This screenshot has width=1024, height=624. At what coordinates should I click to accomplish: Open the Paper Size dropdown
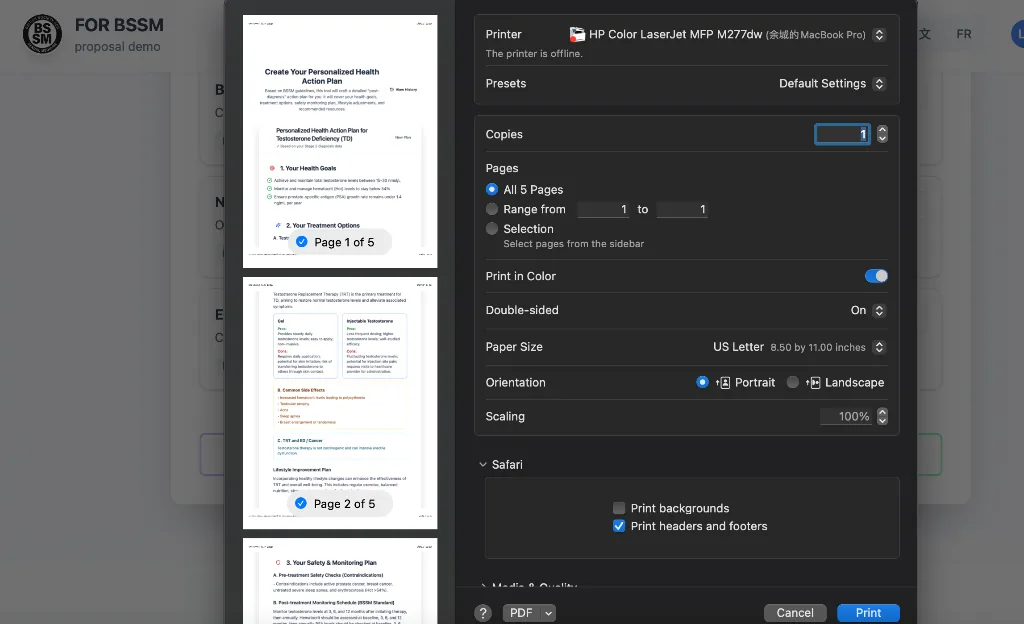click(879, 347)
